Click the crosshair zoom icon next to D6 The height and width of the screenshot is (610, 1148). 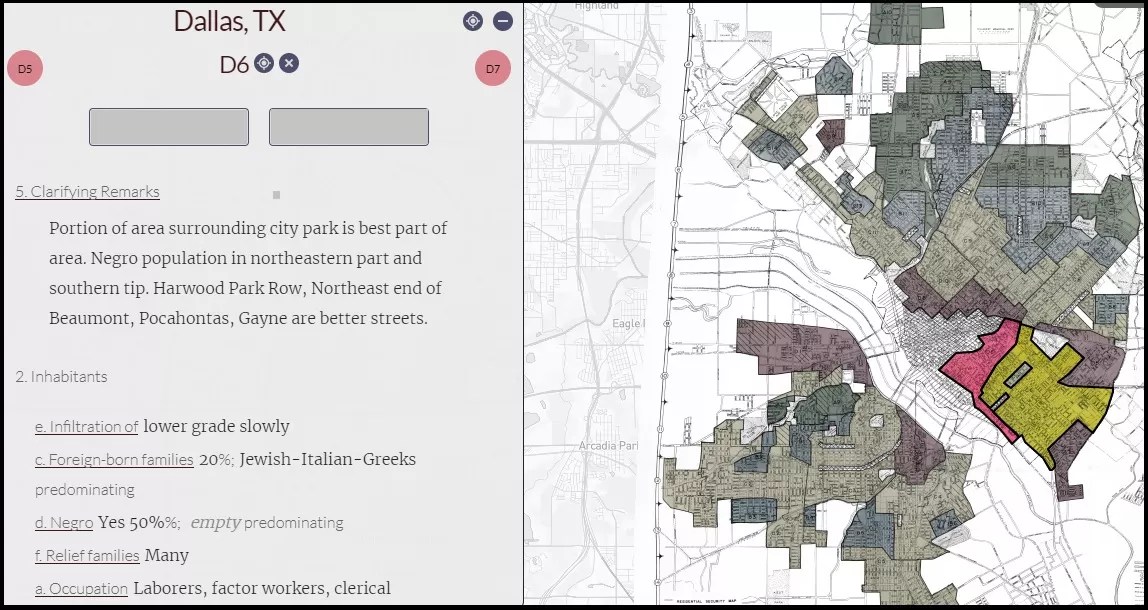(x=262, y=62)
